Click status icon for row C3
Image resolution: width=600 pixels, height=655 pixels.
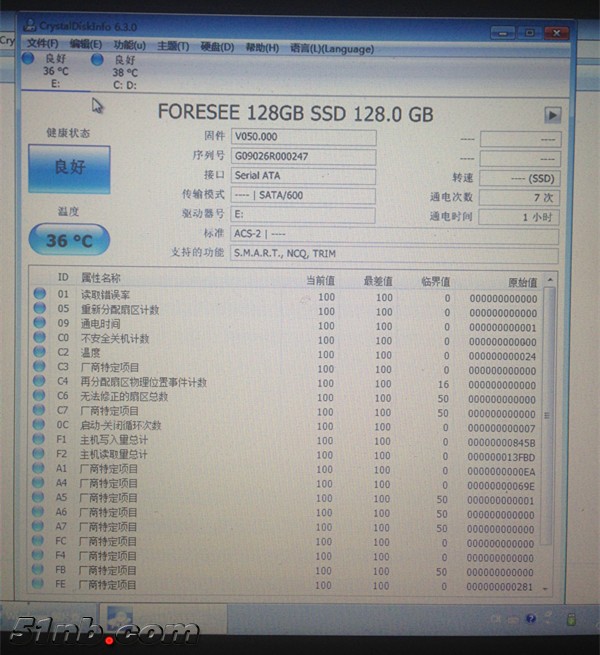click(39, 366)
